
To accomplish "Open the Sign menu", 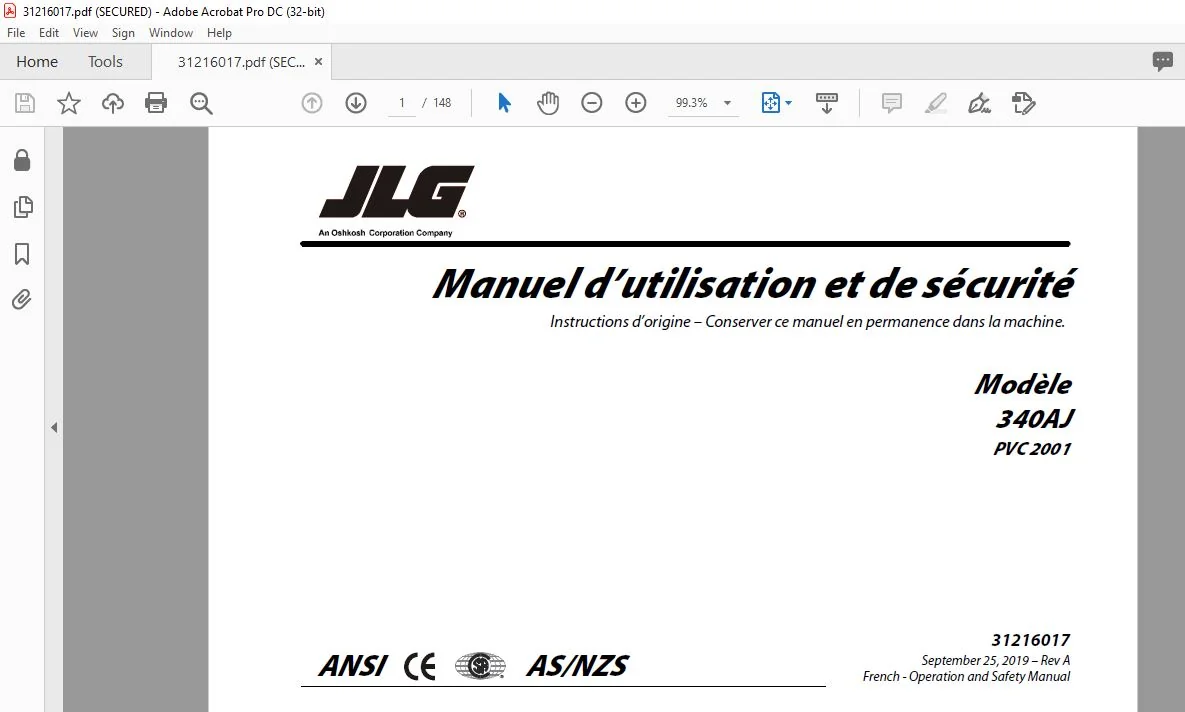I will (x=123, y=33).
